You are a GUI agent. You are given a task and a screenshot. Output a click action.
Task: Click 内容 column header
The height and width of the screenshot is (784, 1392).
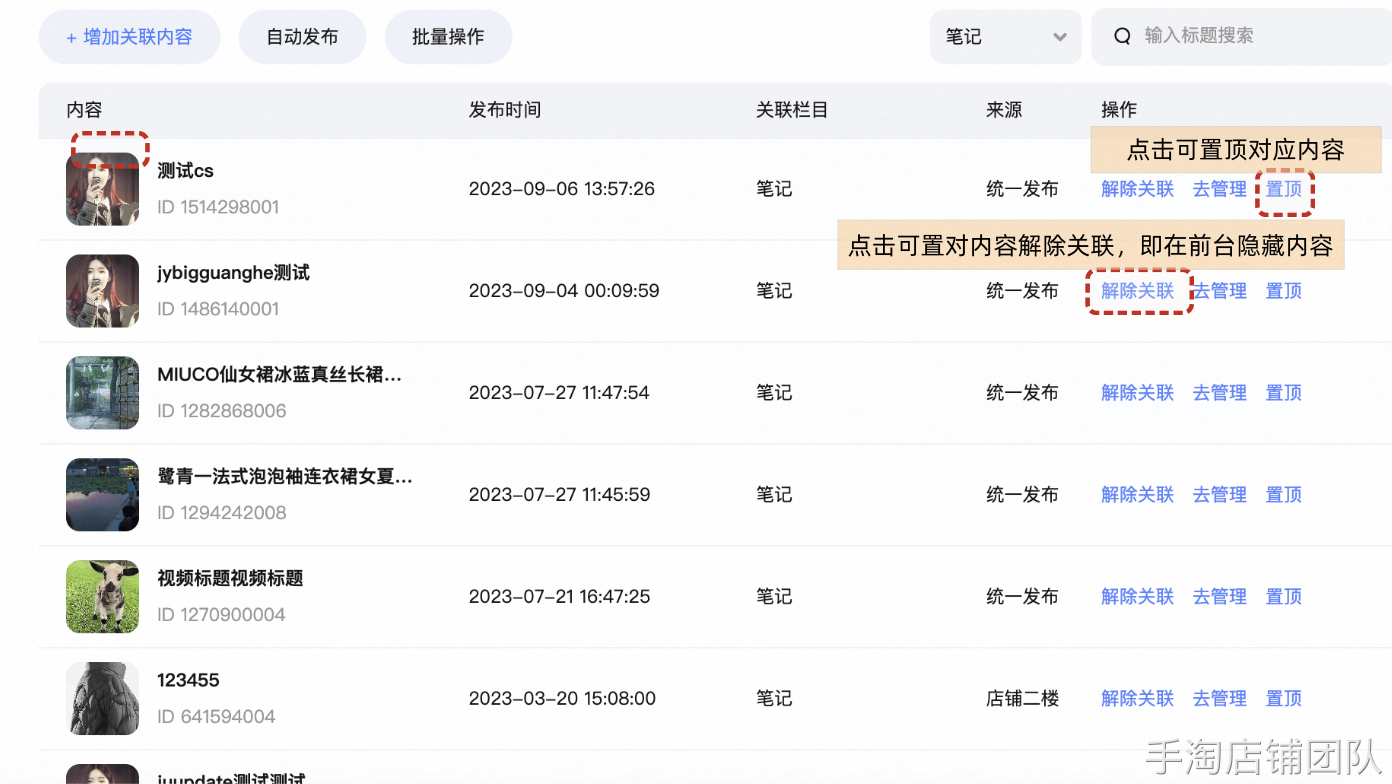(x=84, y=110)
